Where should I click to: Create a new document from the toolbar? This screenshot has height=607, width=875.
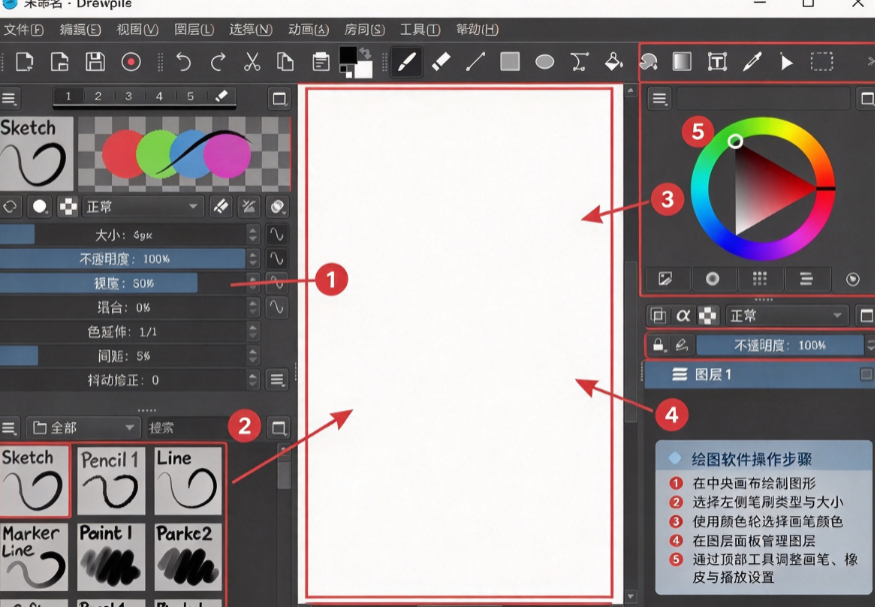pyautogui.click(x=24, y=61)
